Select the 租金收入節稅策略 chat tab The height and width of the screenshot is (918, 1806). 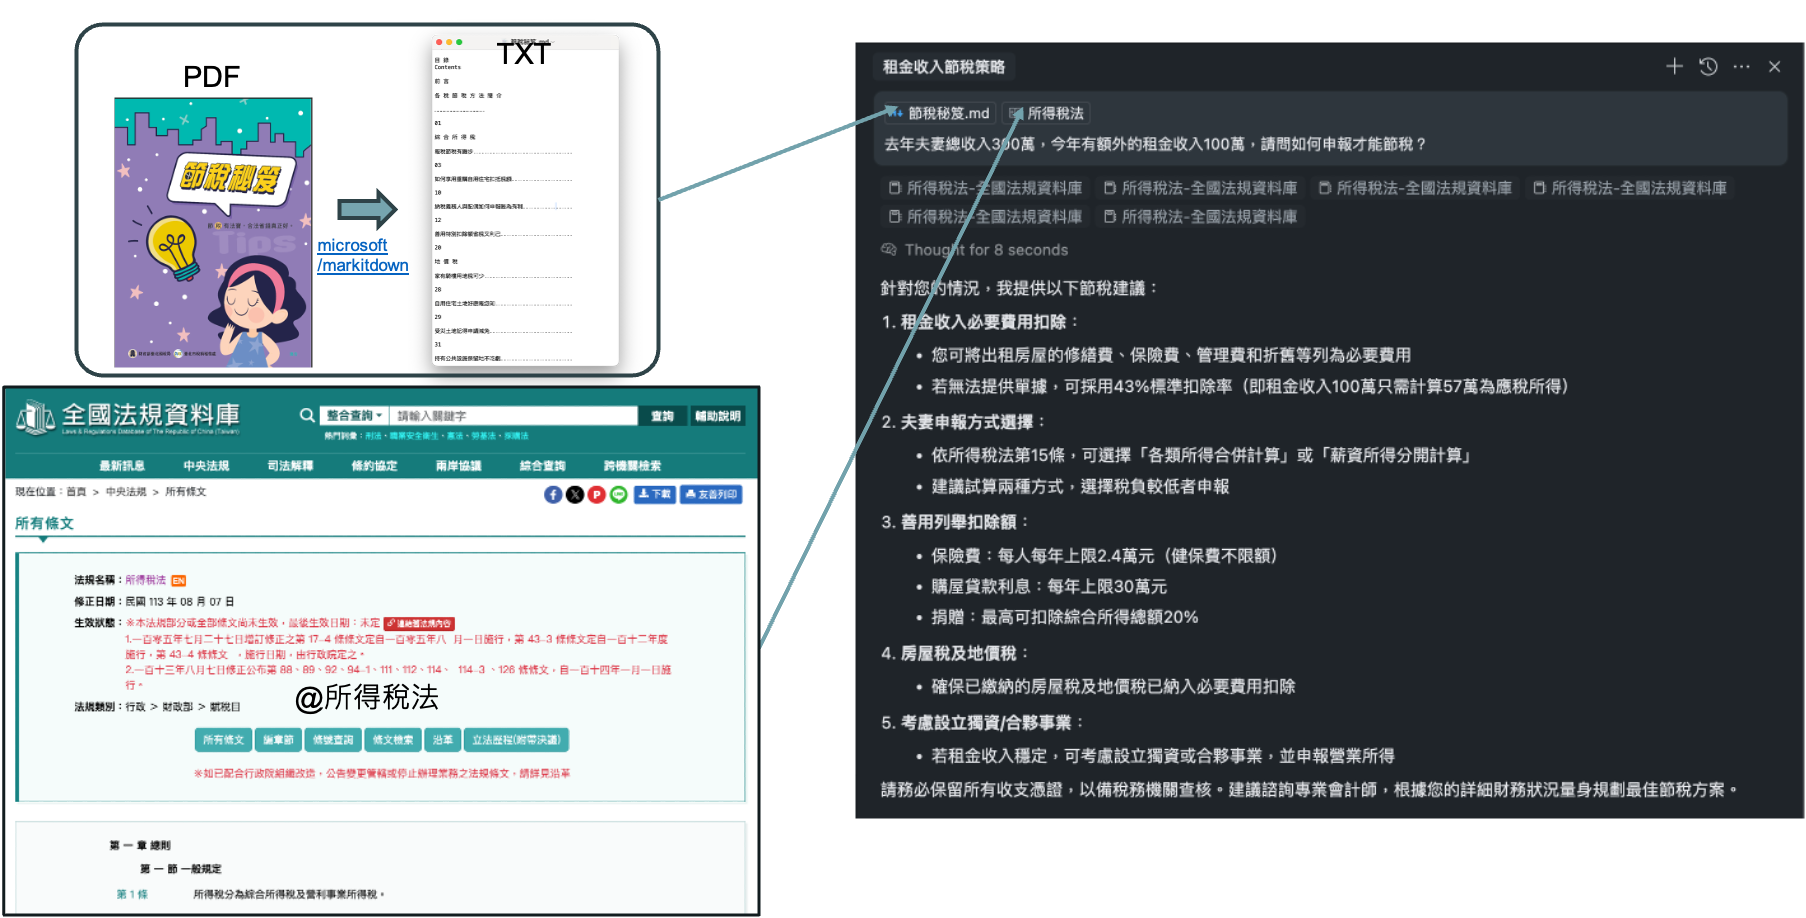pos(943,67)
